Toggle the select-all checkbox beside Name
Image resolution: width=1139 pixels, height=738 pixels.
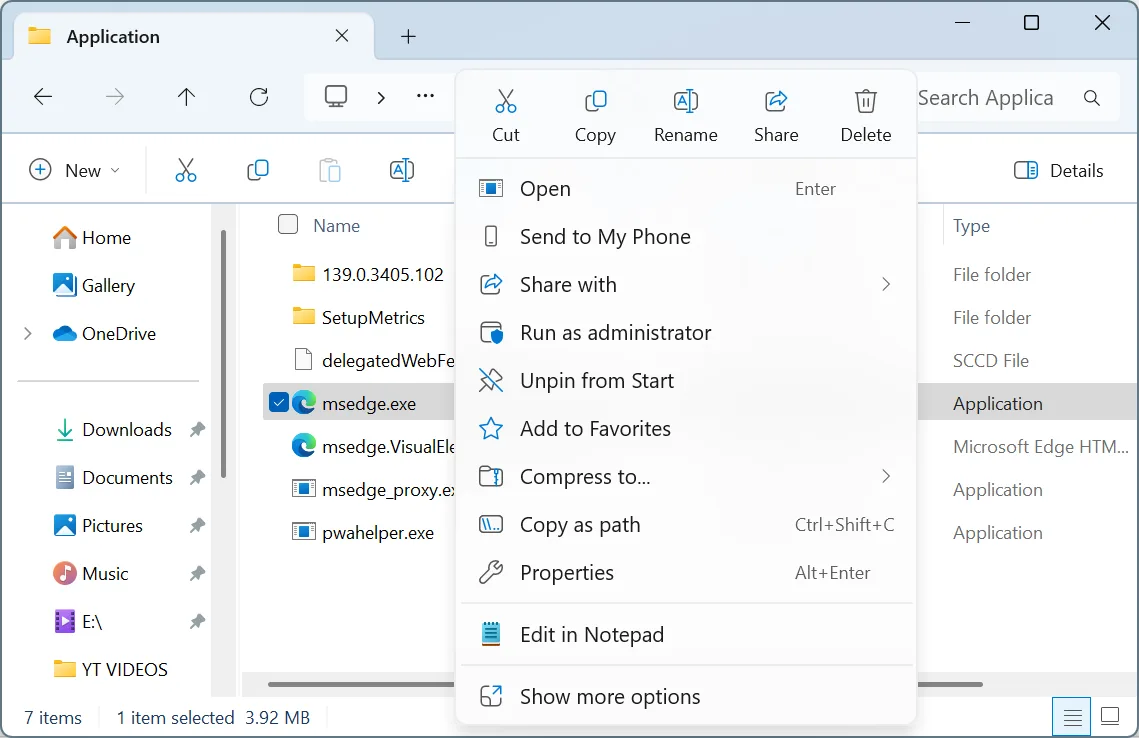tap(288, 224)
